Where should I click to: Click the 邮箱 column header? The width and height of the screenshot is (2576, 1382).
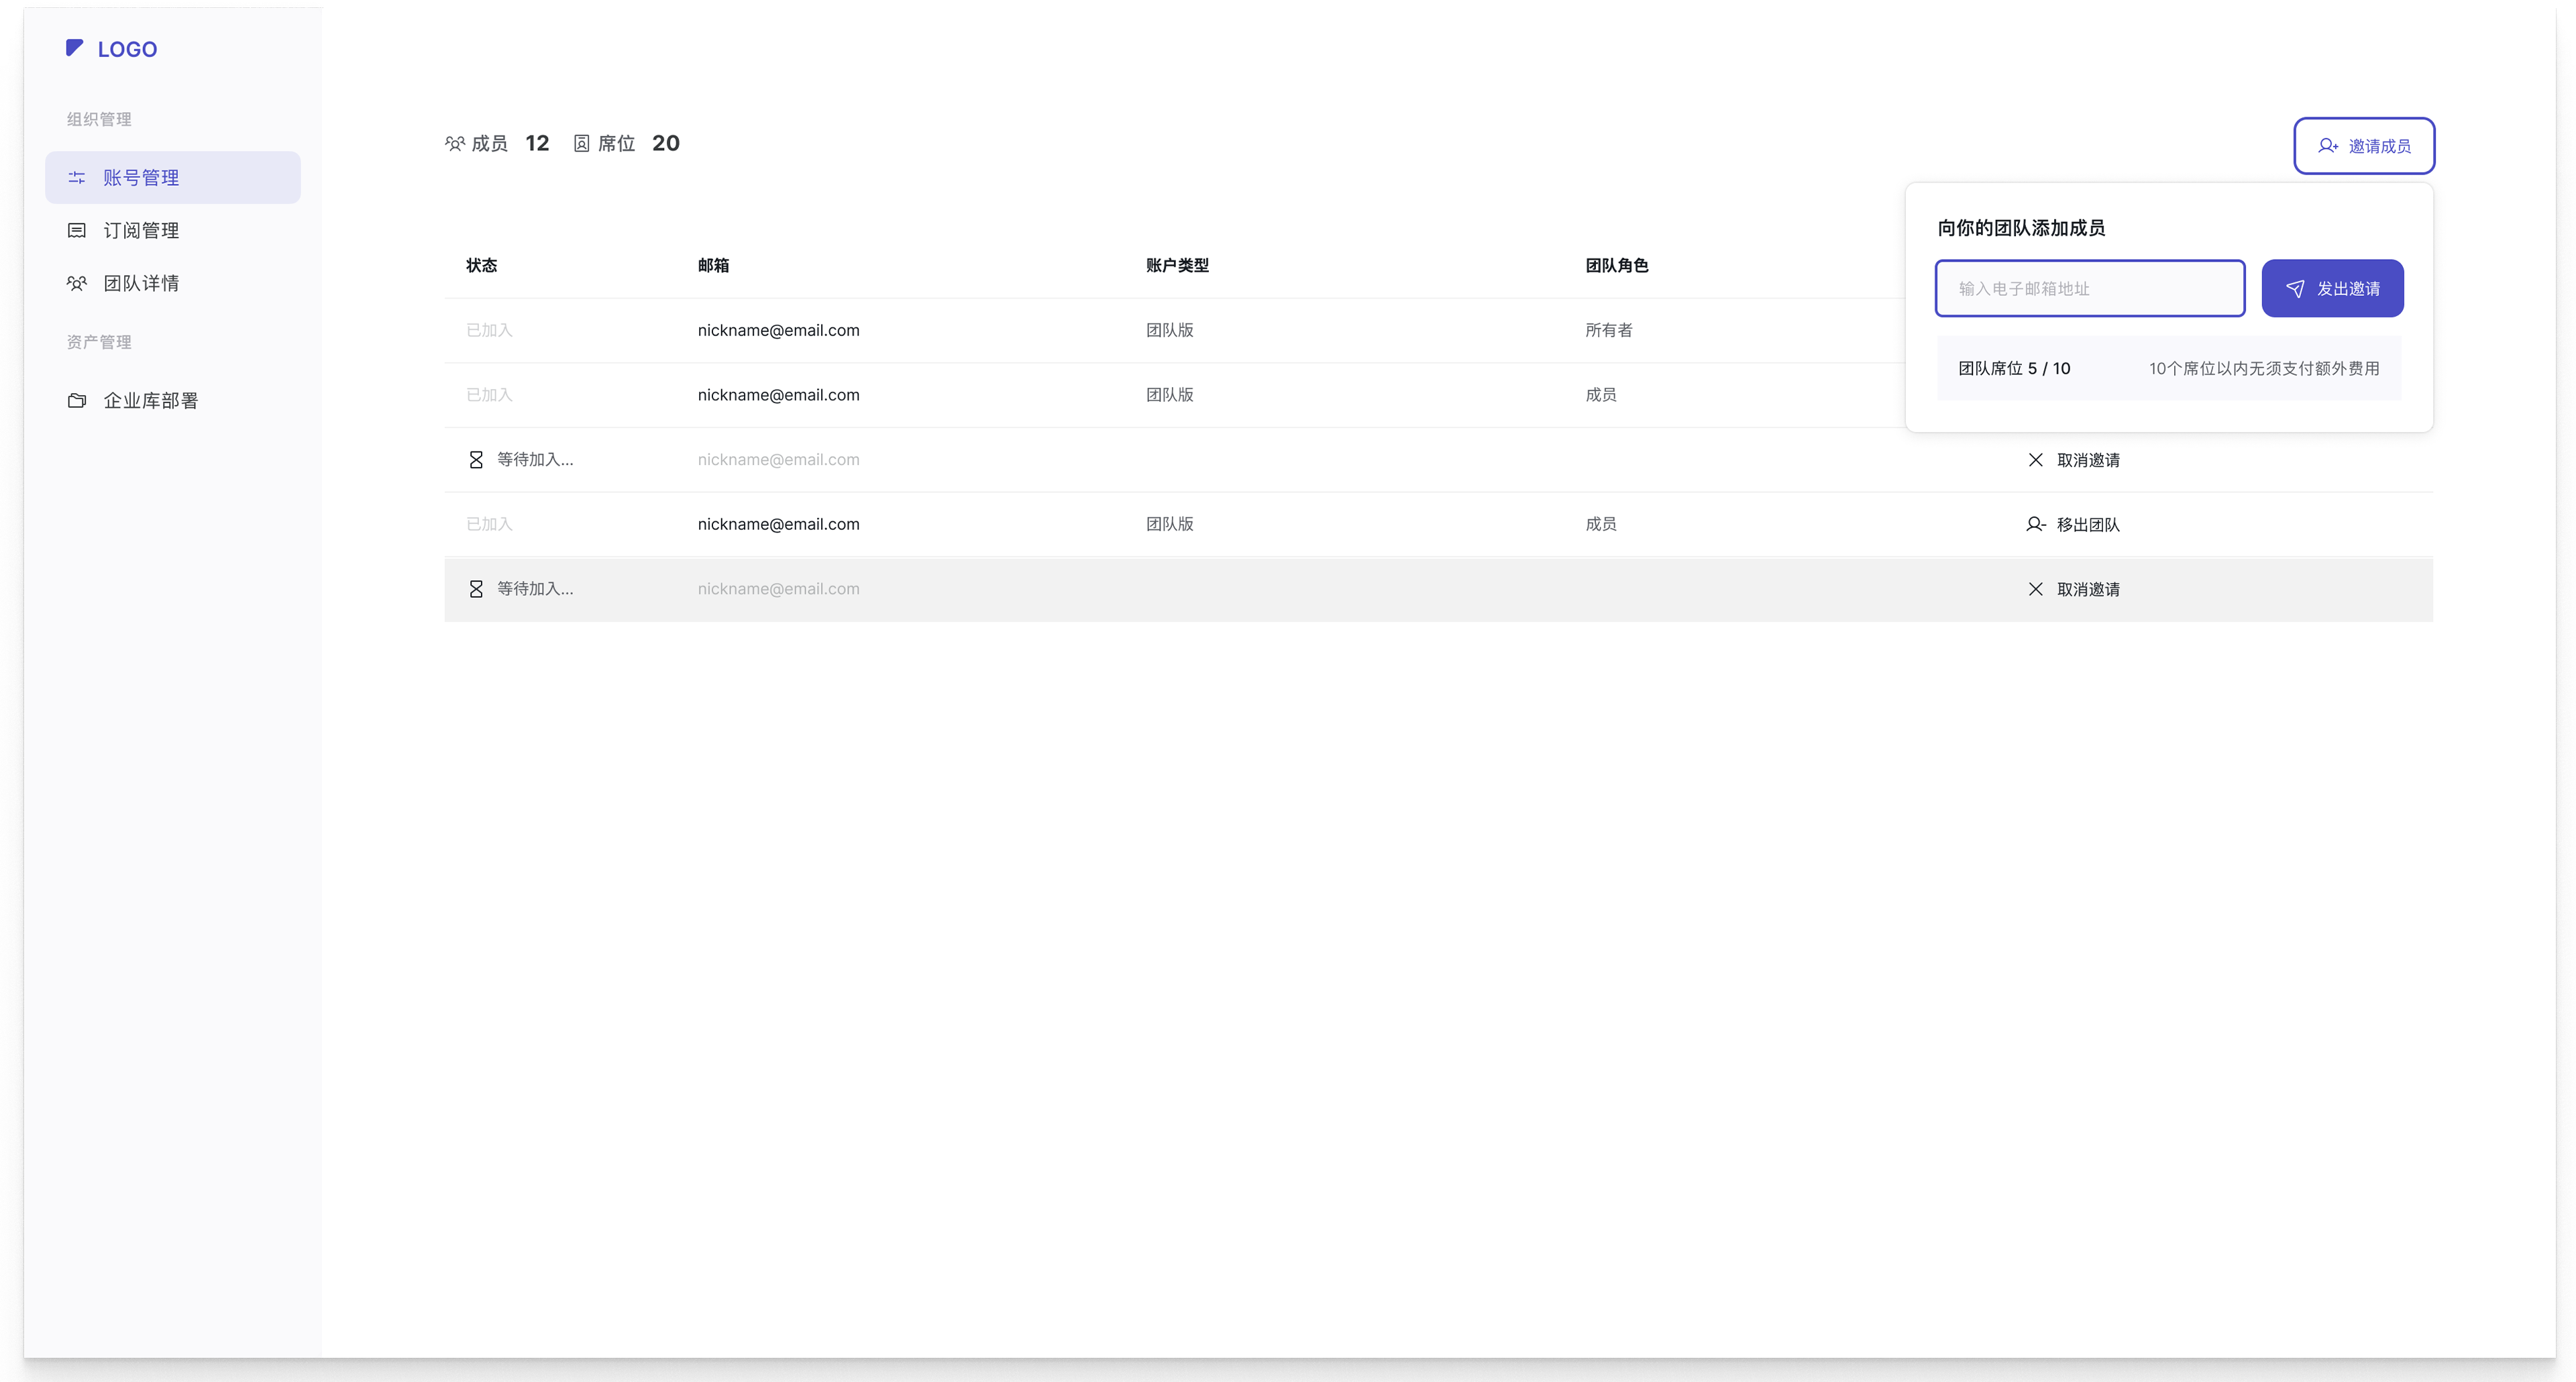pyautogui.click(x=713, y=265)
